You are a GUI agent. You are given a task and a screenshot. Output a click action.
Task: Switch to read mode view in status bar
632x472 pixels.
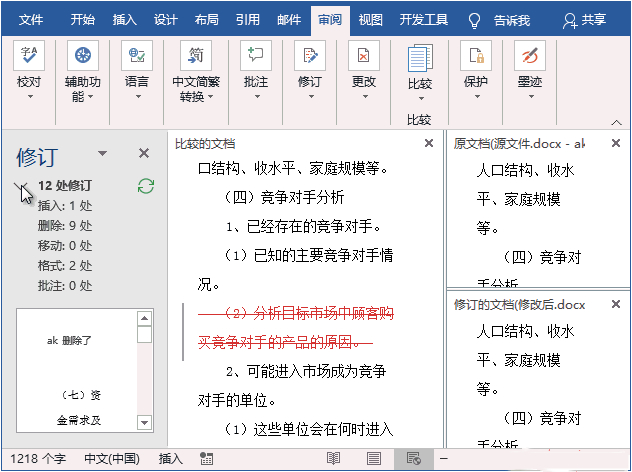(333, 458)
